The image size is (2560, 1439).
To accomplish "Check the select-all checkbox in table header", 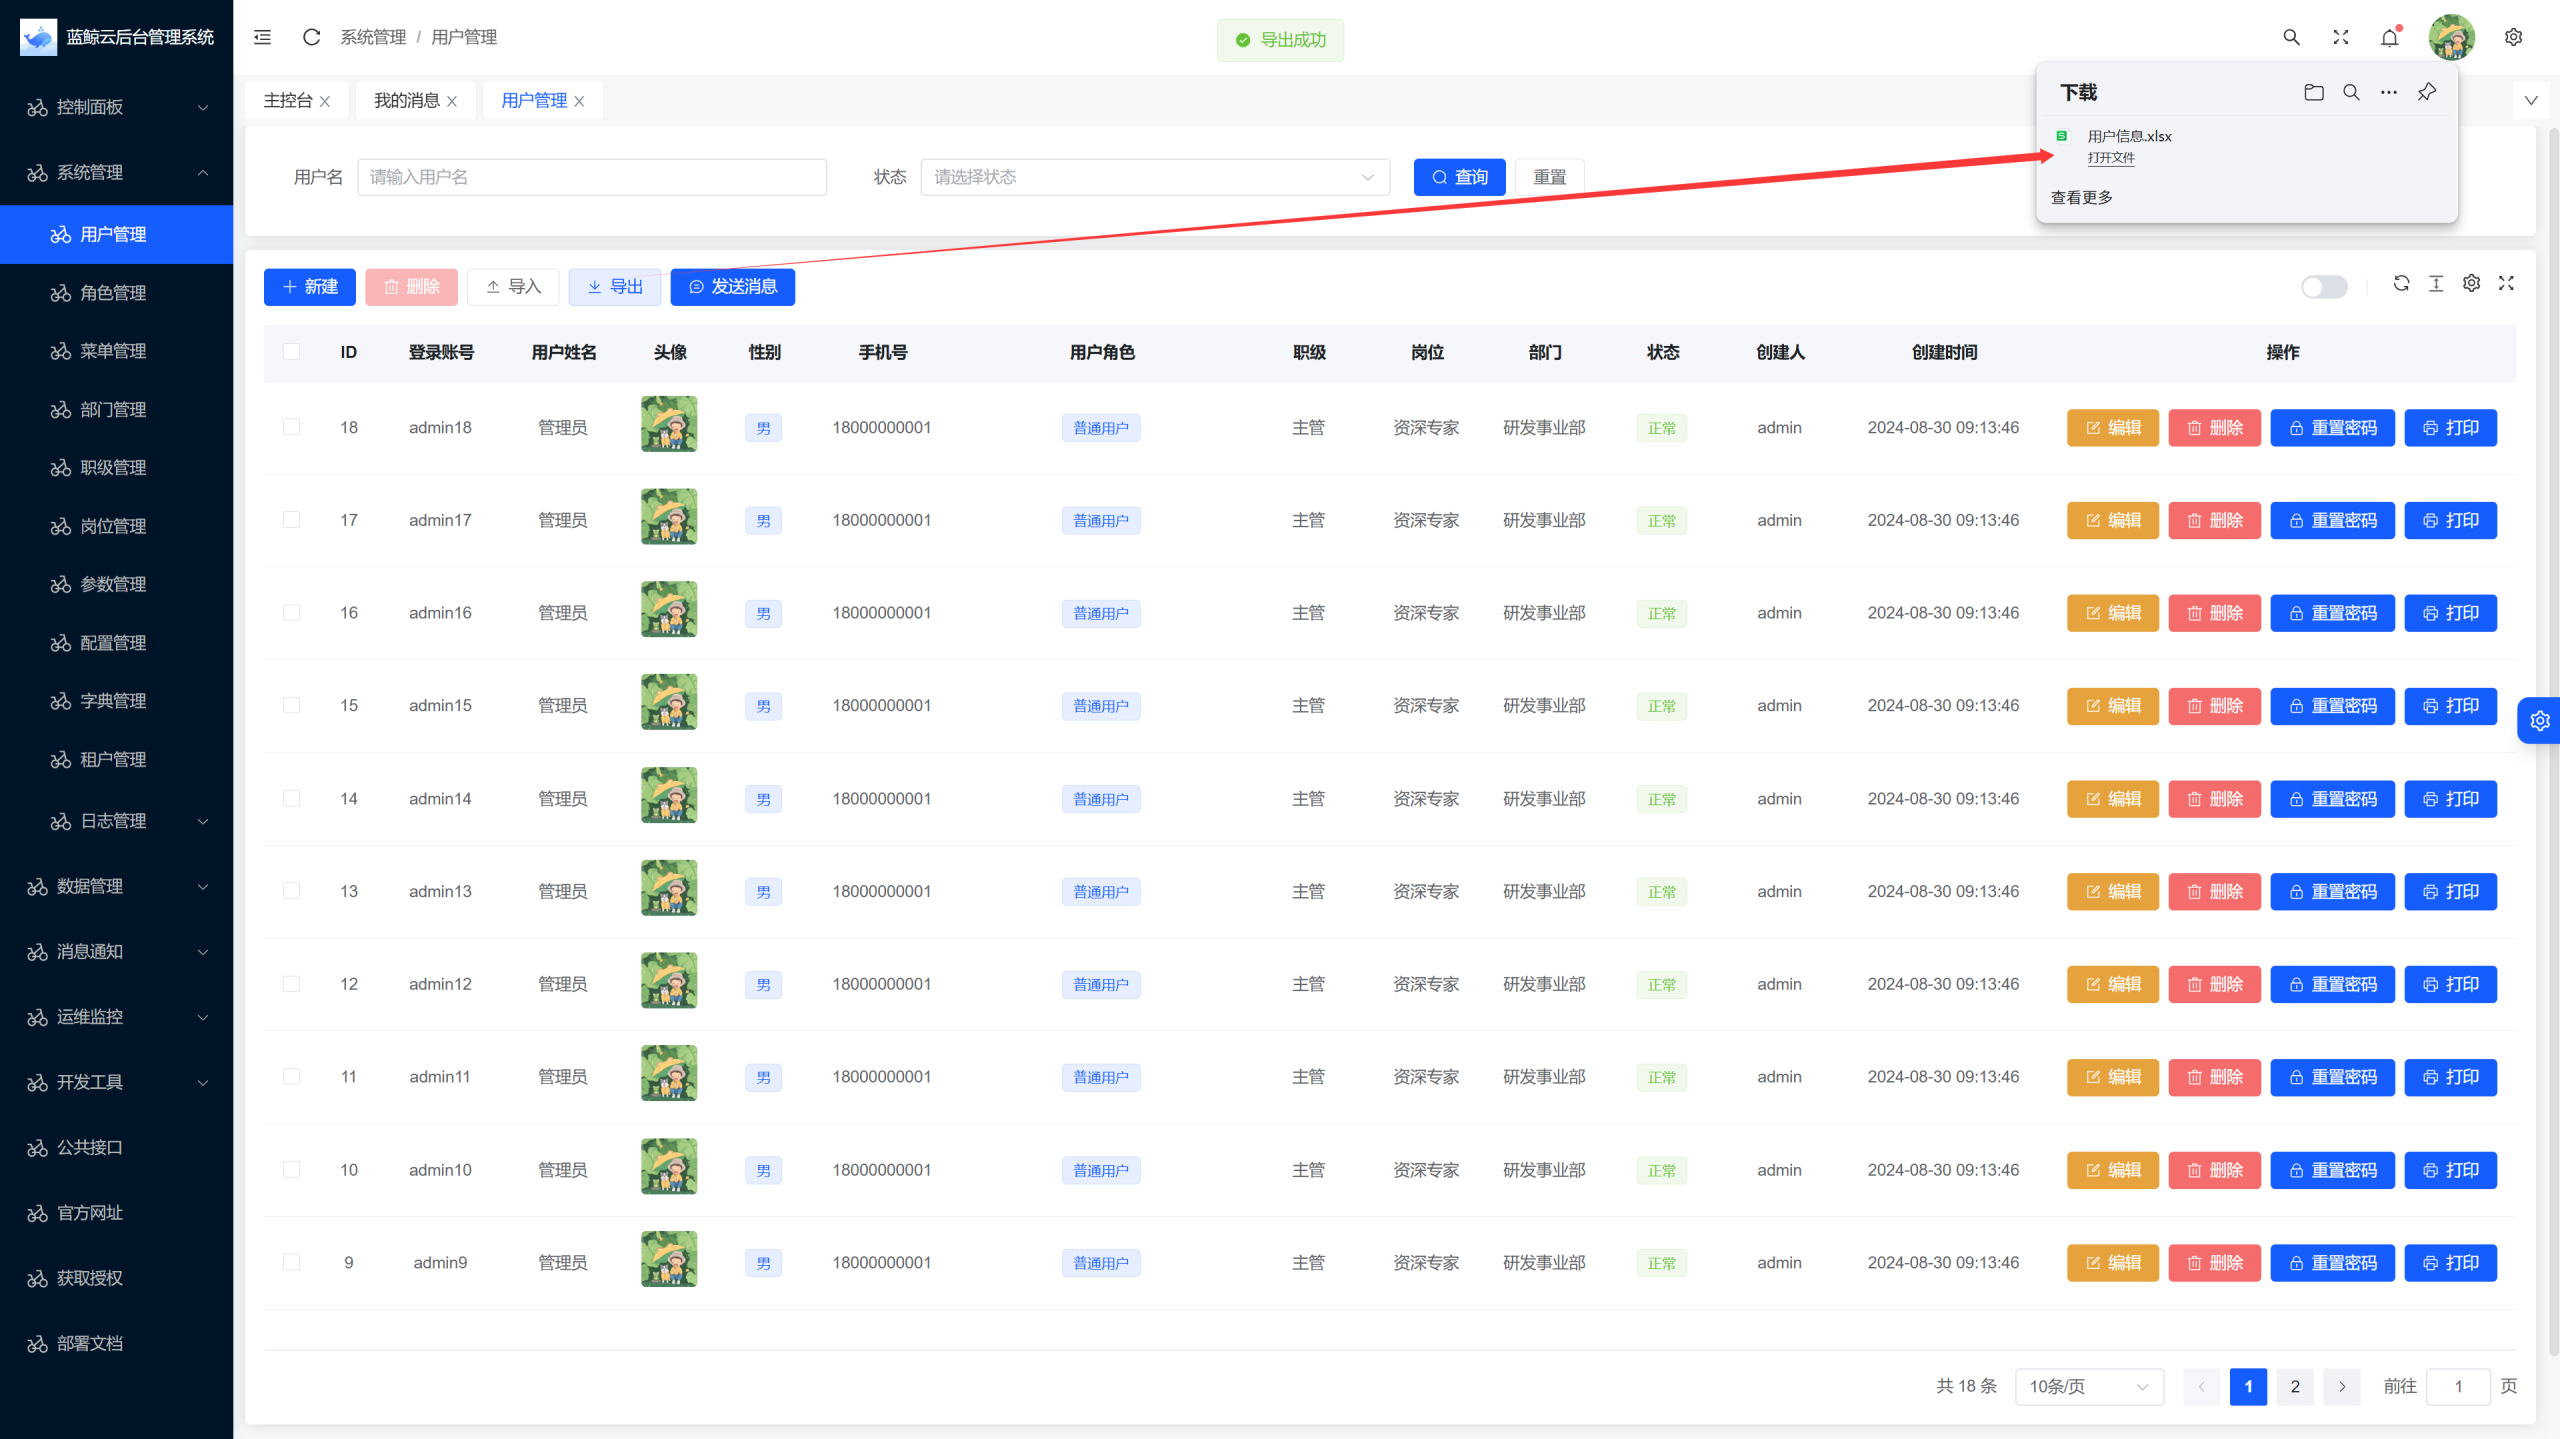I will tap(291, 352).
